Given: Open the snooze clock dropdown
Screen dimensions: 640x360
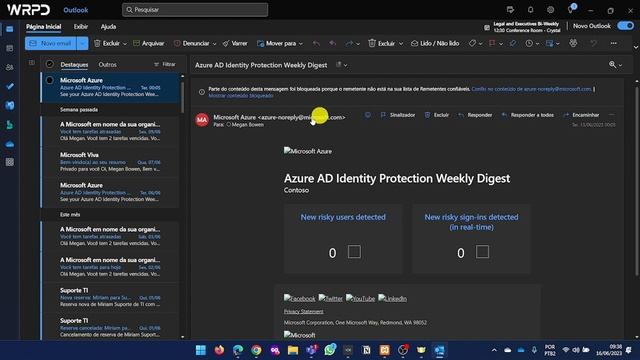Looking at the screenshot, I should [537, 44].
